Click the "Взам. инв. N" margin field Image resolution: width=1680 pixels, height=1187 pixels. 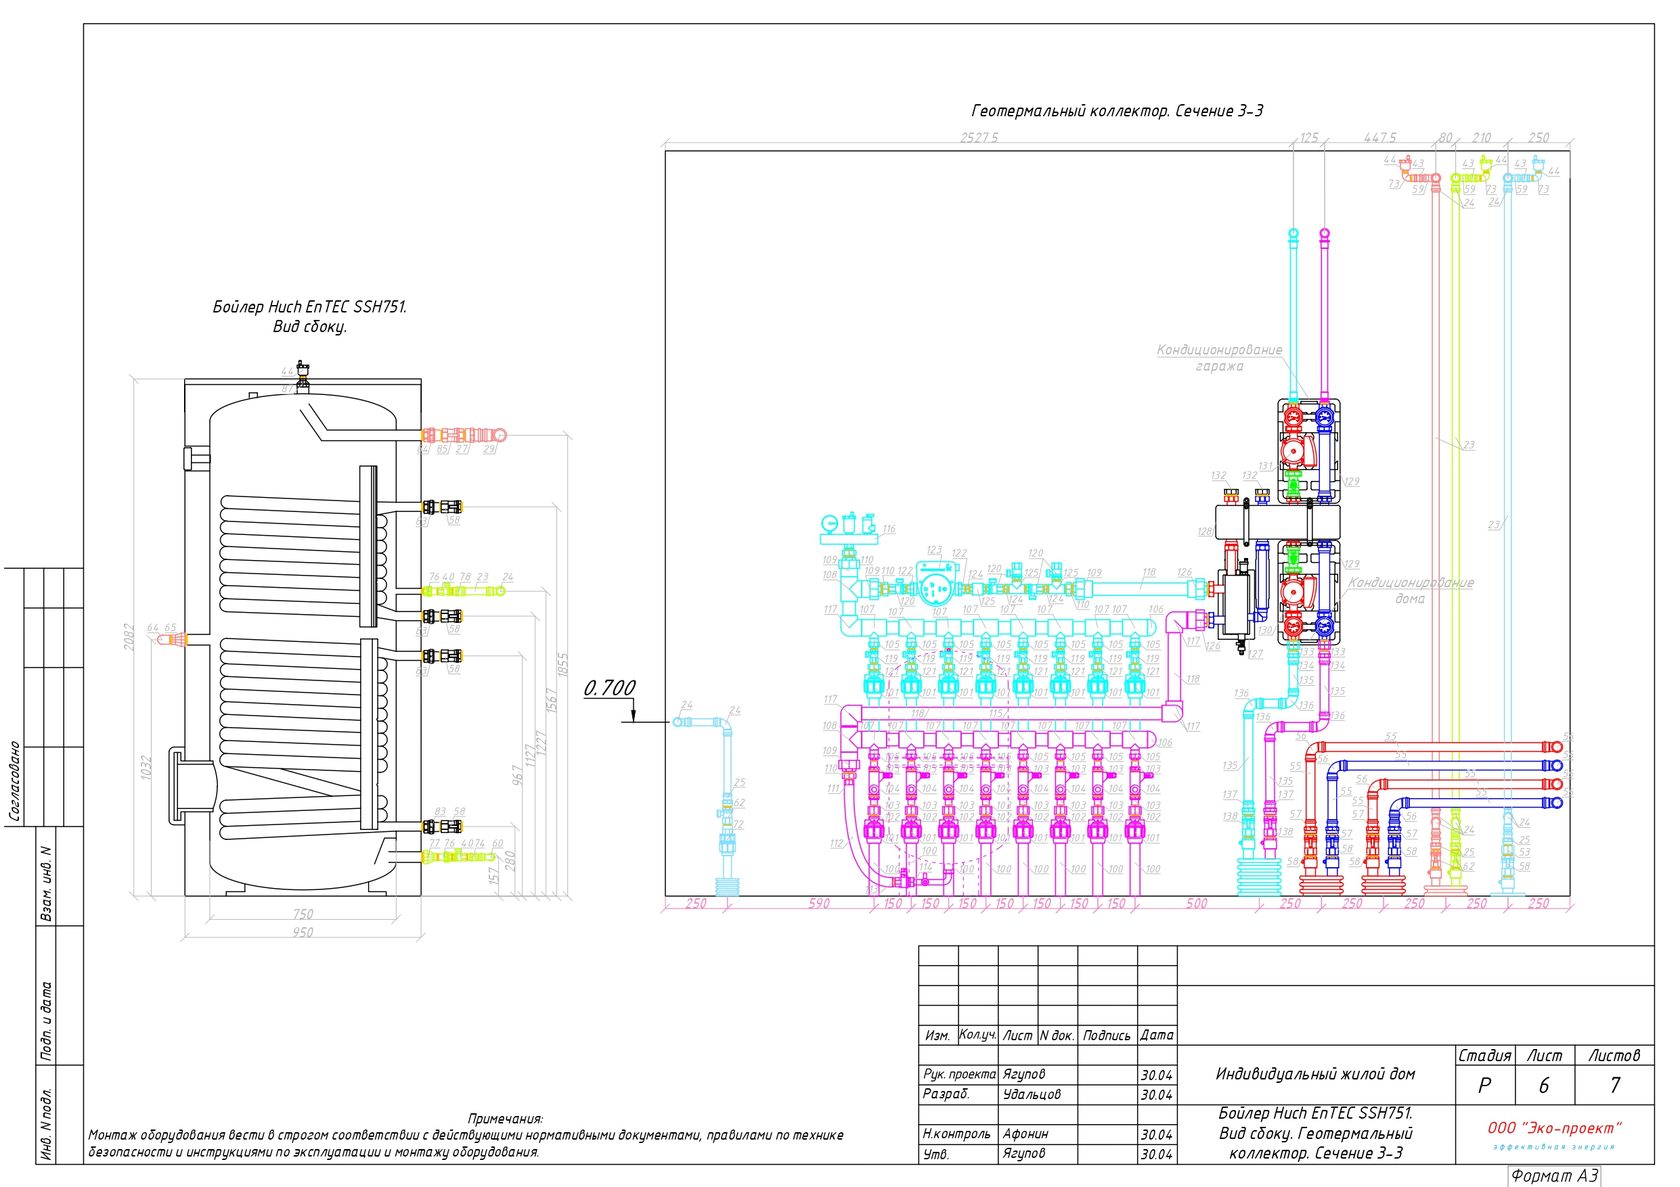(x=46, y=884)
